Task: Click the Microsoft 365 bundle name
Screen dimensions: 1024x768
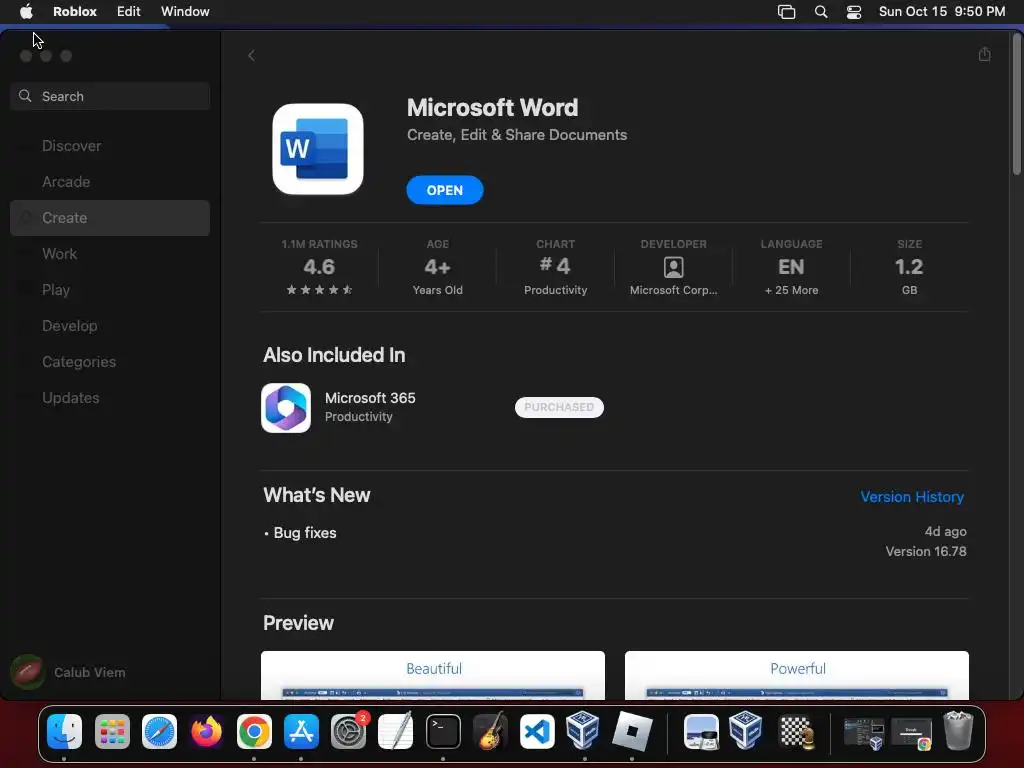Action: [370, 398]
